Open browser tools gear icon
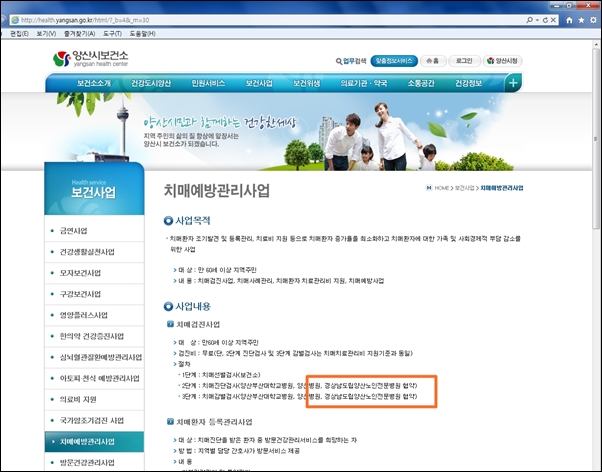 594,20
